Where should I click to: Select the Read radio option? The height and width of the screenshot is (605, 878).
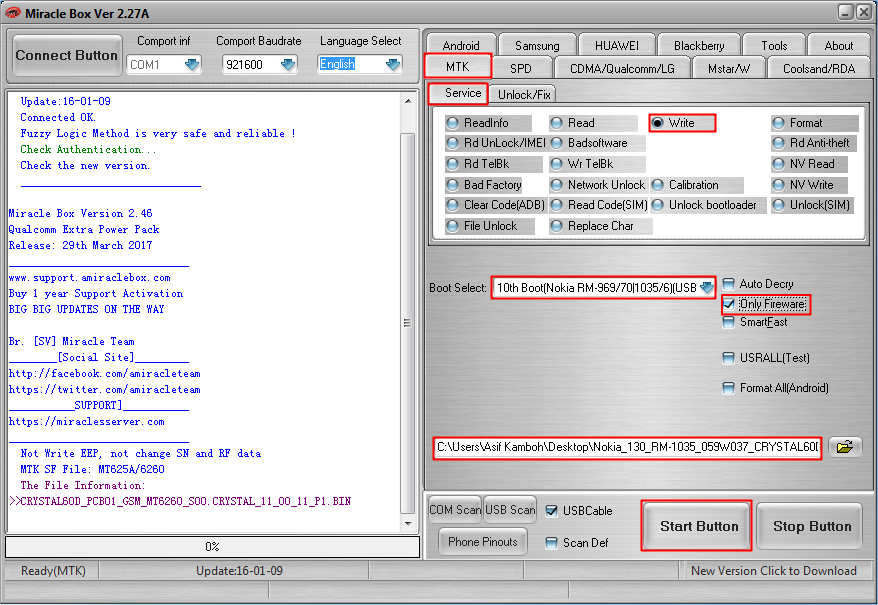(592, 123)
